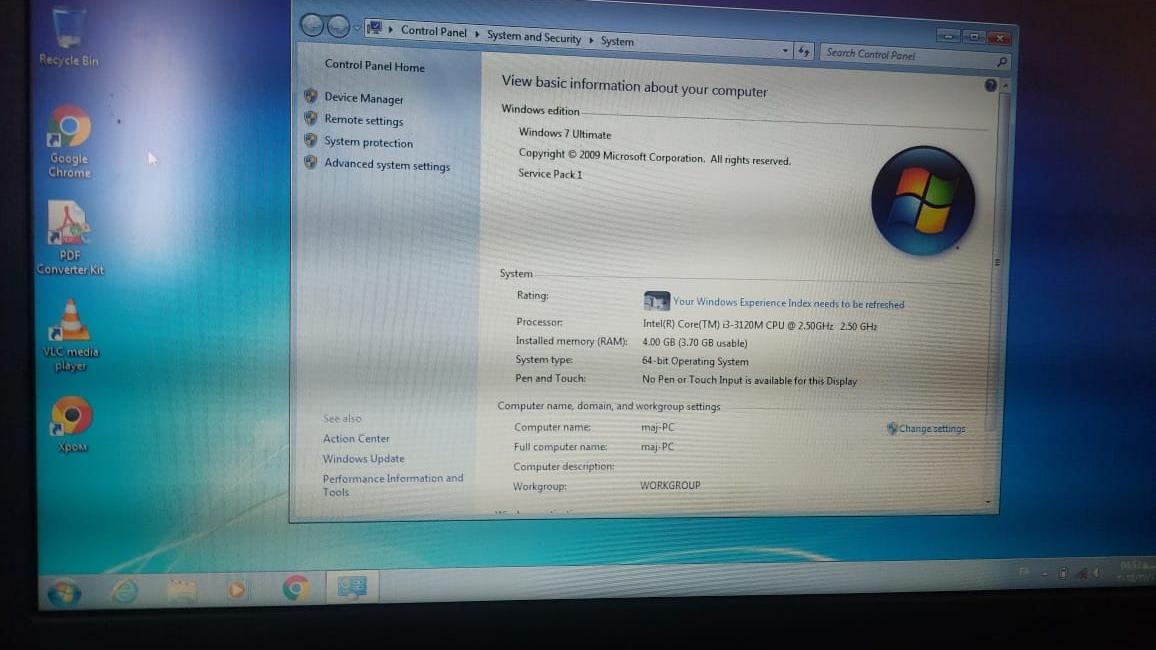1156x650 pixels.
Task: Click the Back navigation arrow button
Action: tap(312, 26)
